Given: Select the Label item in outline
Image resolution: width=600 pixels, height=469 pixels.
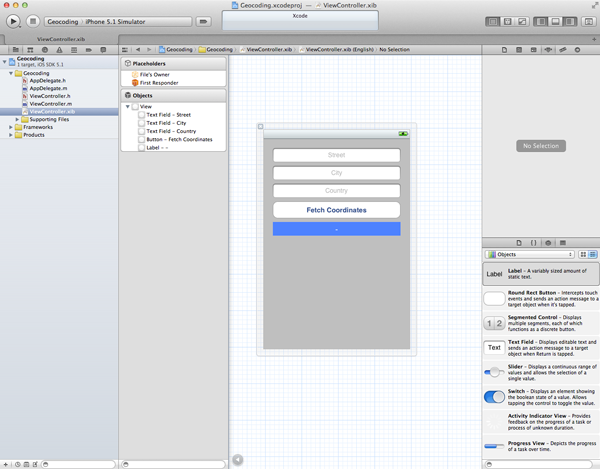Looking at the screenshot, I should 157,147.
